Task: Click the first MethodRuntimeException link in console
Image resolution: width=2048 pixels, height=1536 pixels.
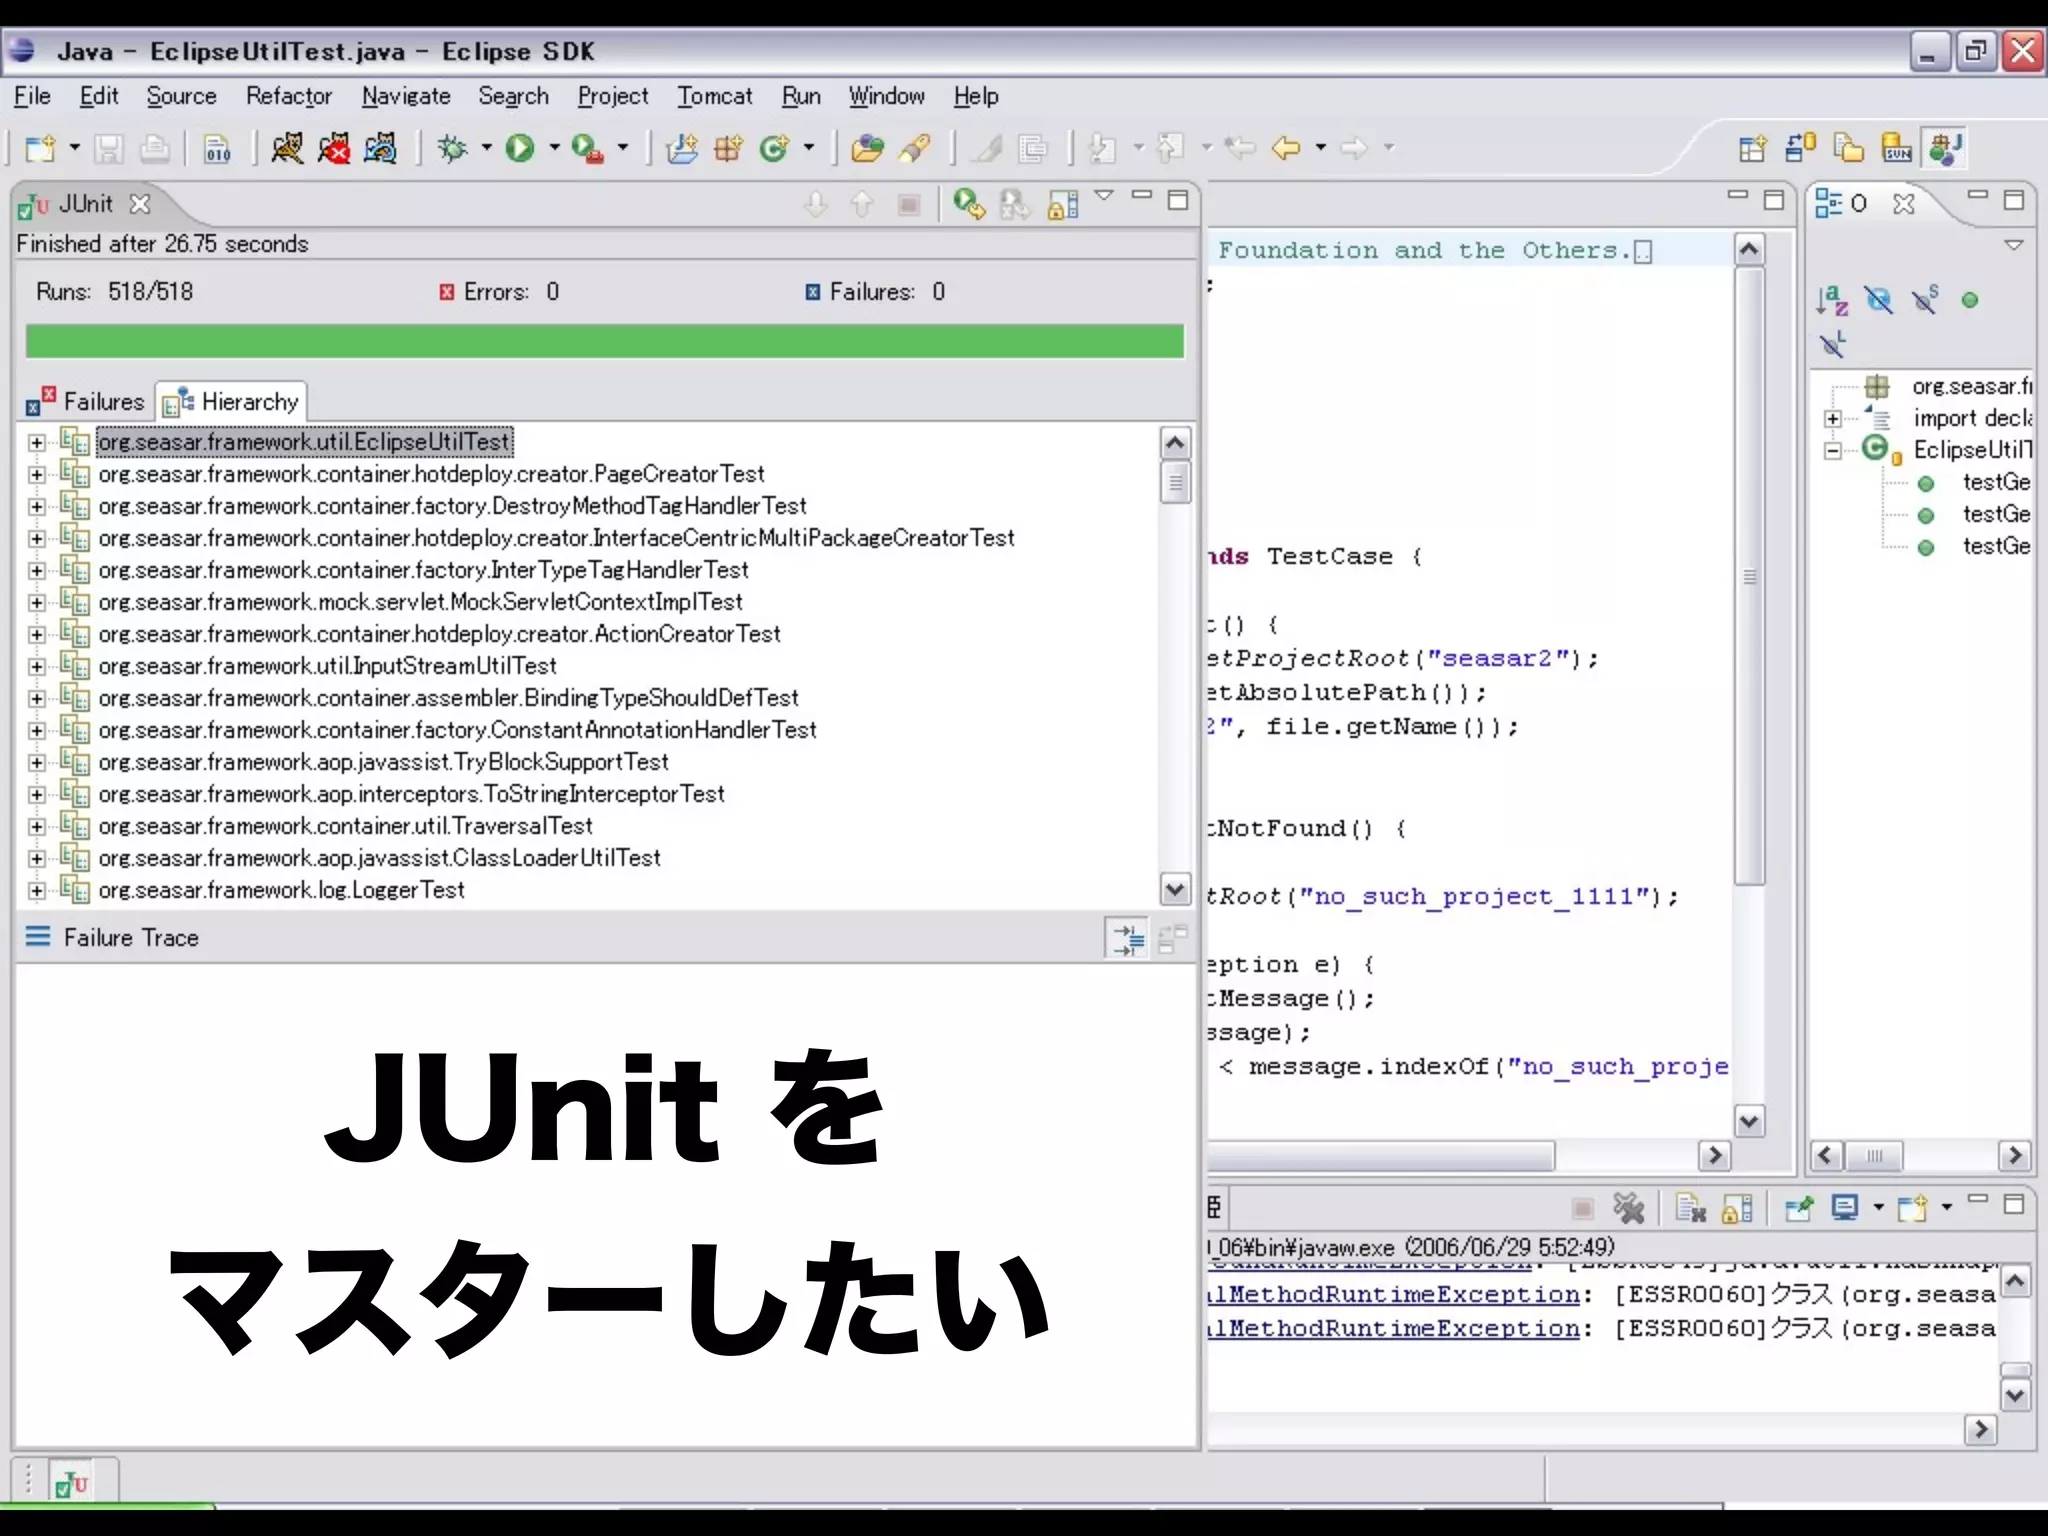Action: 1395,1295
